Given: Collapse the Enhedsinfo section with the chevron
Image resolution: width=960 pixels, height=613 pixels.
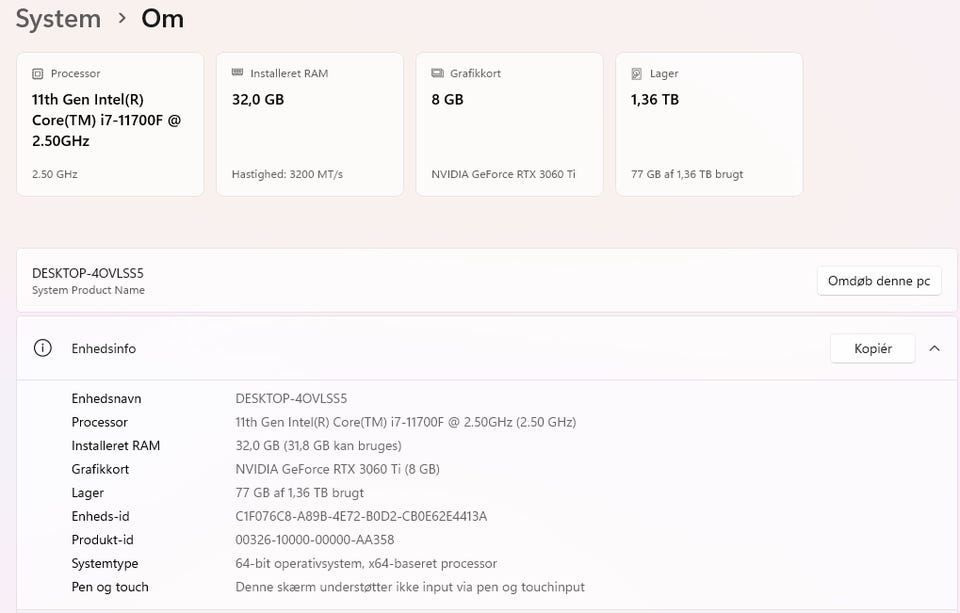Looking at the screenshot, I should tap(934, 348).
